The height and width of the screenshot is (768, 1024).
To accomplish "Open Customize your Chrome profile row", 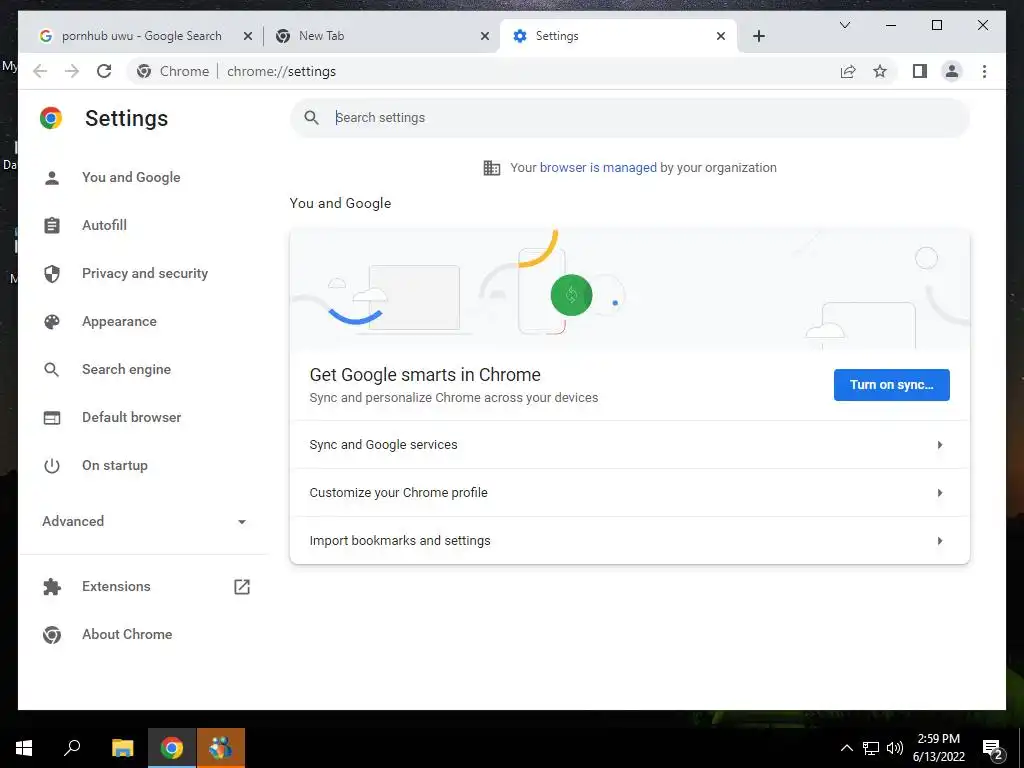I will 630,492.
